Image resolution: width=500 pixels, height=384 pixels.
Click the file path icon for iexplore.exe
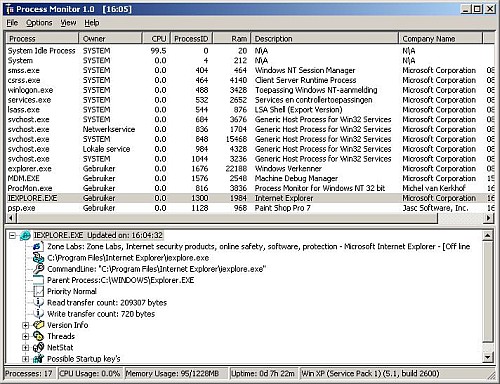click(38, 258)
